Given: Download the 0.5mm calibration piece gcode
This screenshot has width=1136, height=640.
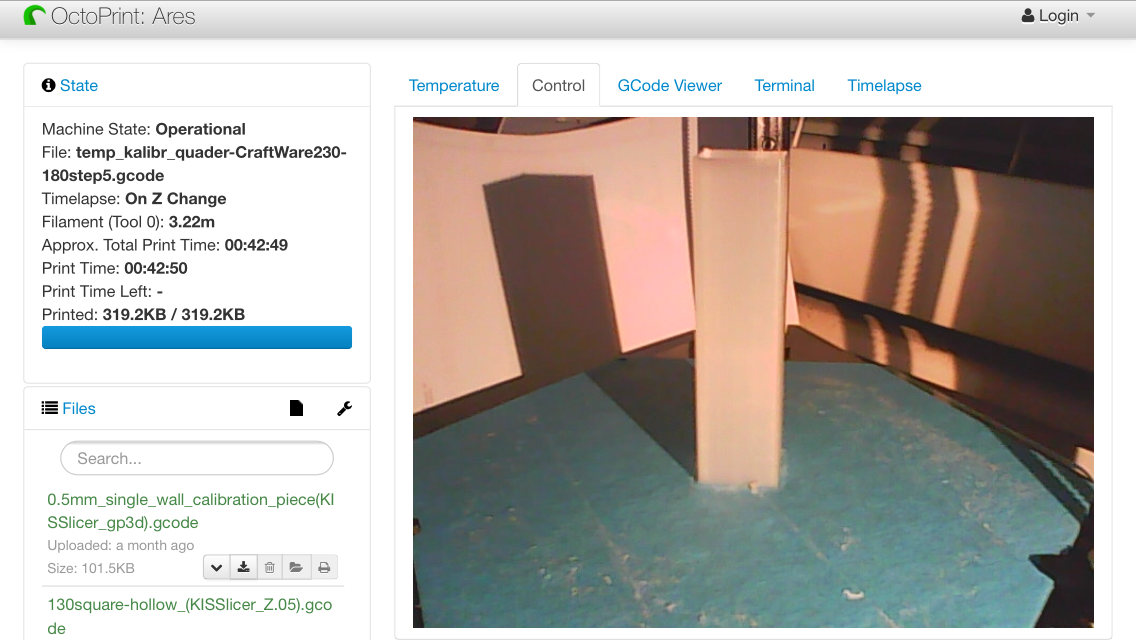Looking at the screenshot, I should click(243, 568).
